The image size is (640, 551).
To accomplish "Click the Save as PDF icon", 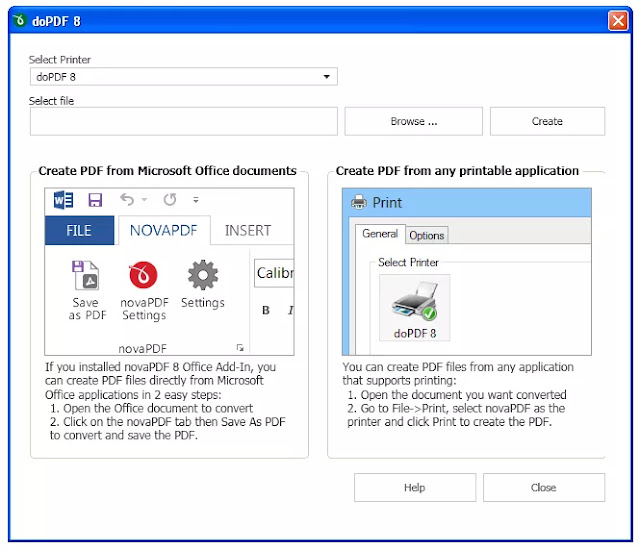I will [85, 275].
